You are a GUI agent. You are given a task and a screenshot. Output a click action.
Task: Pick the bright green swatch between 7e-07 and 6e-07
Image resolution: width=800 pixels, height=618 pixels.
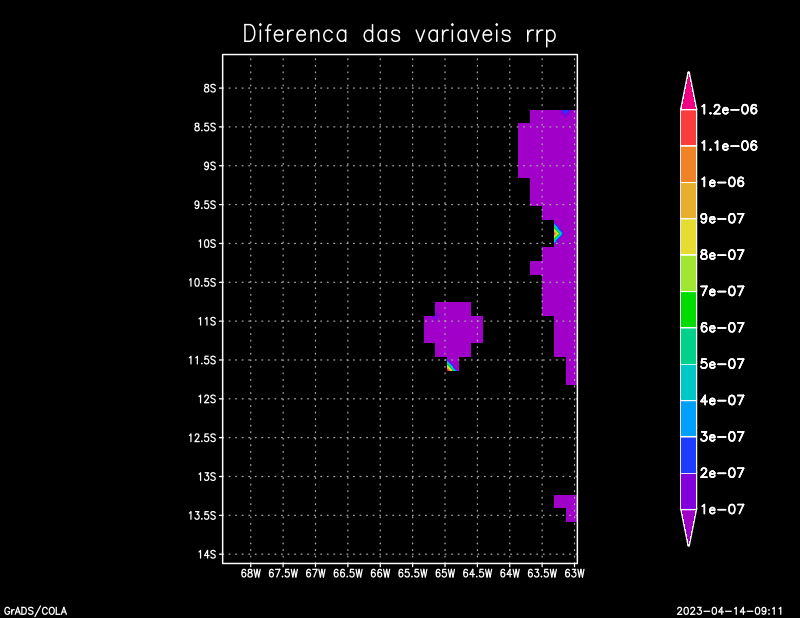pos(688,309)
